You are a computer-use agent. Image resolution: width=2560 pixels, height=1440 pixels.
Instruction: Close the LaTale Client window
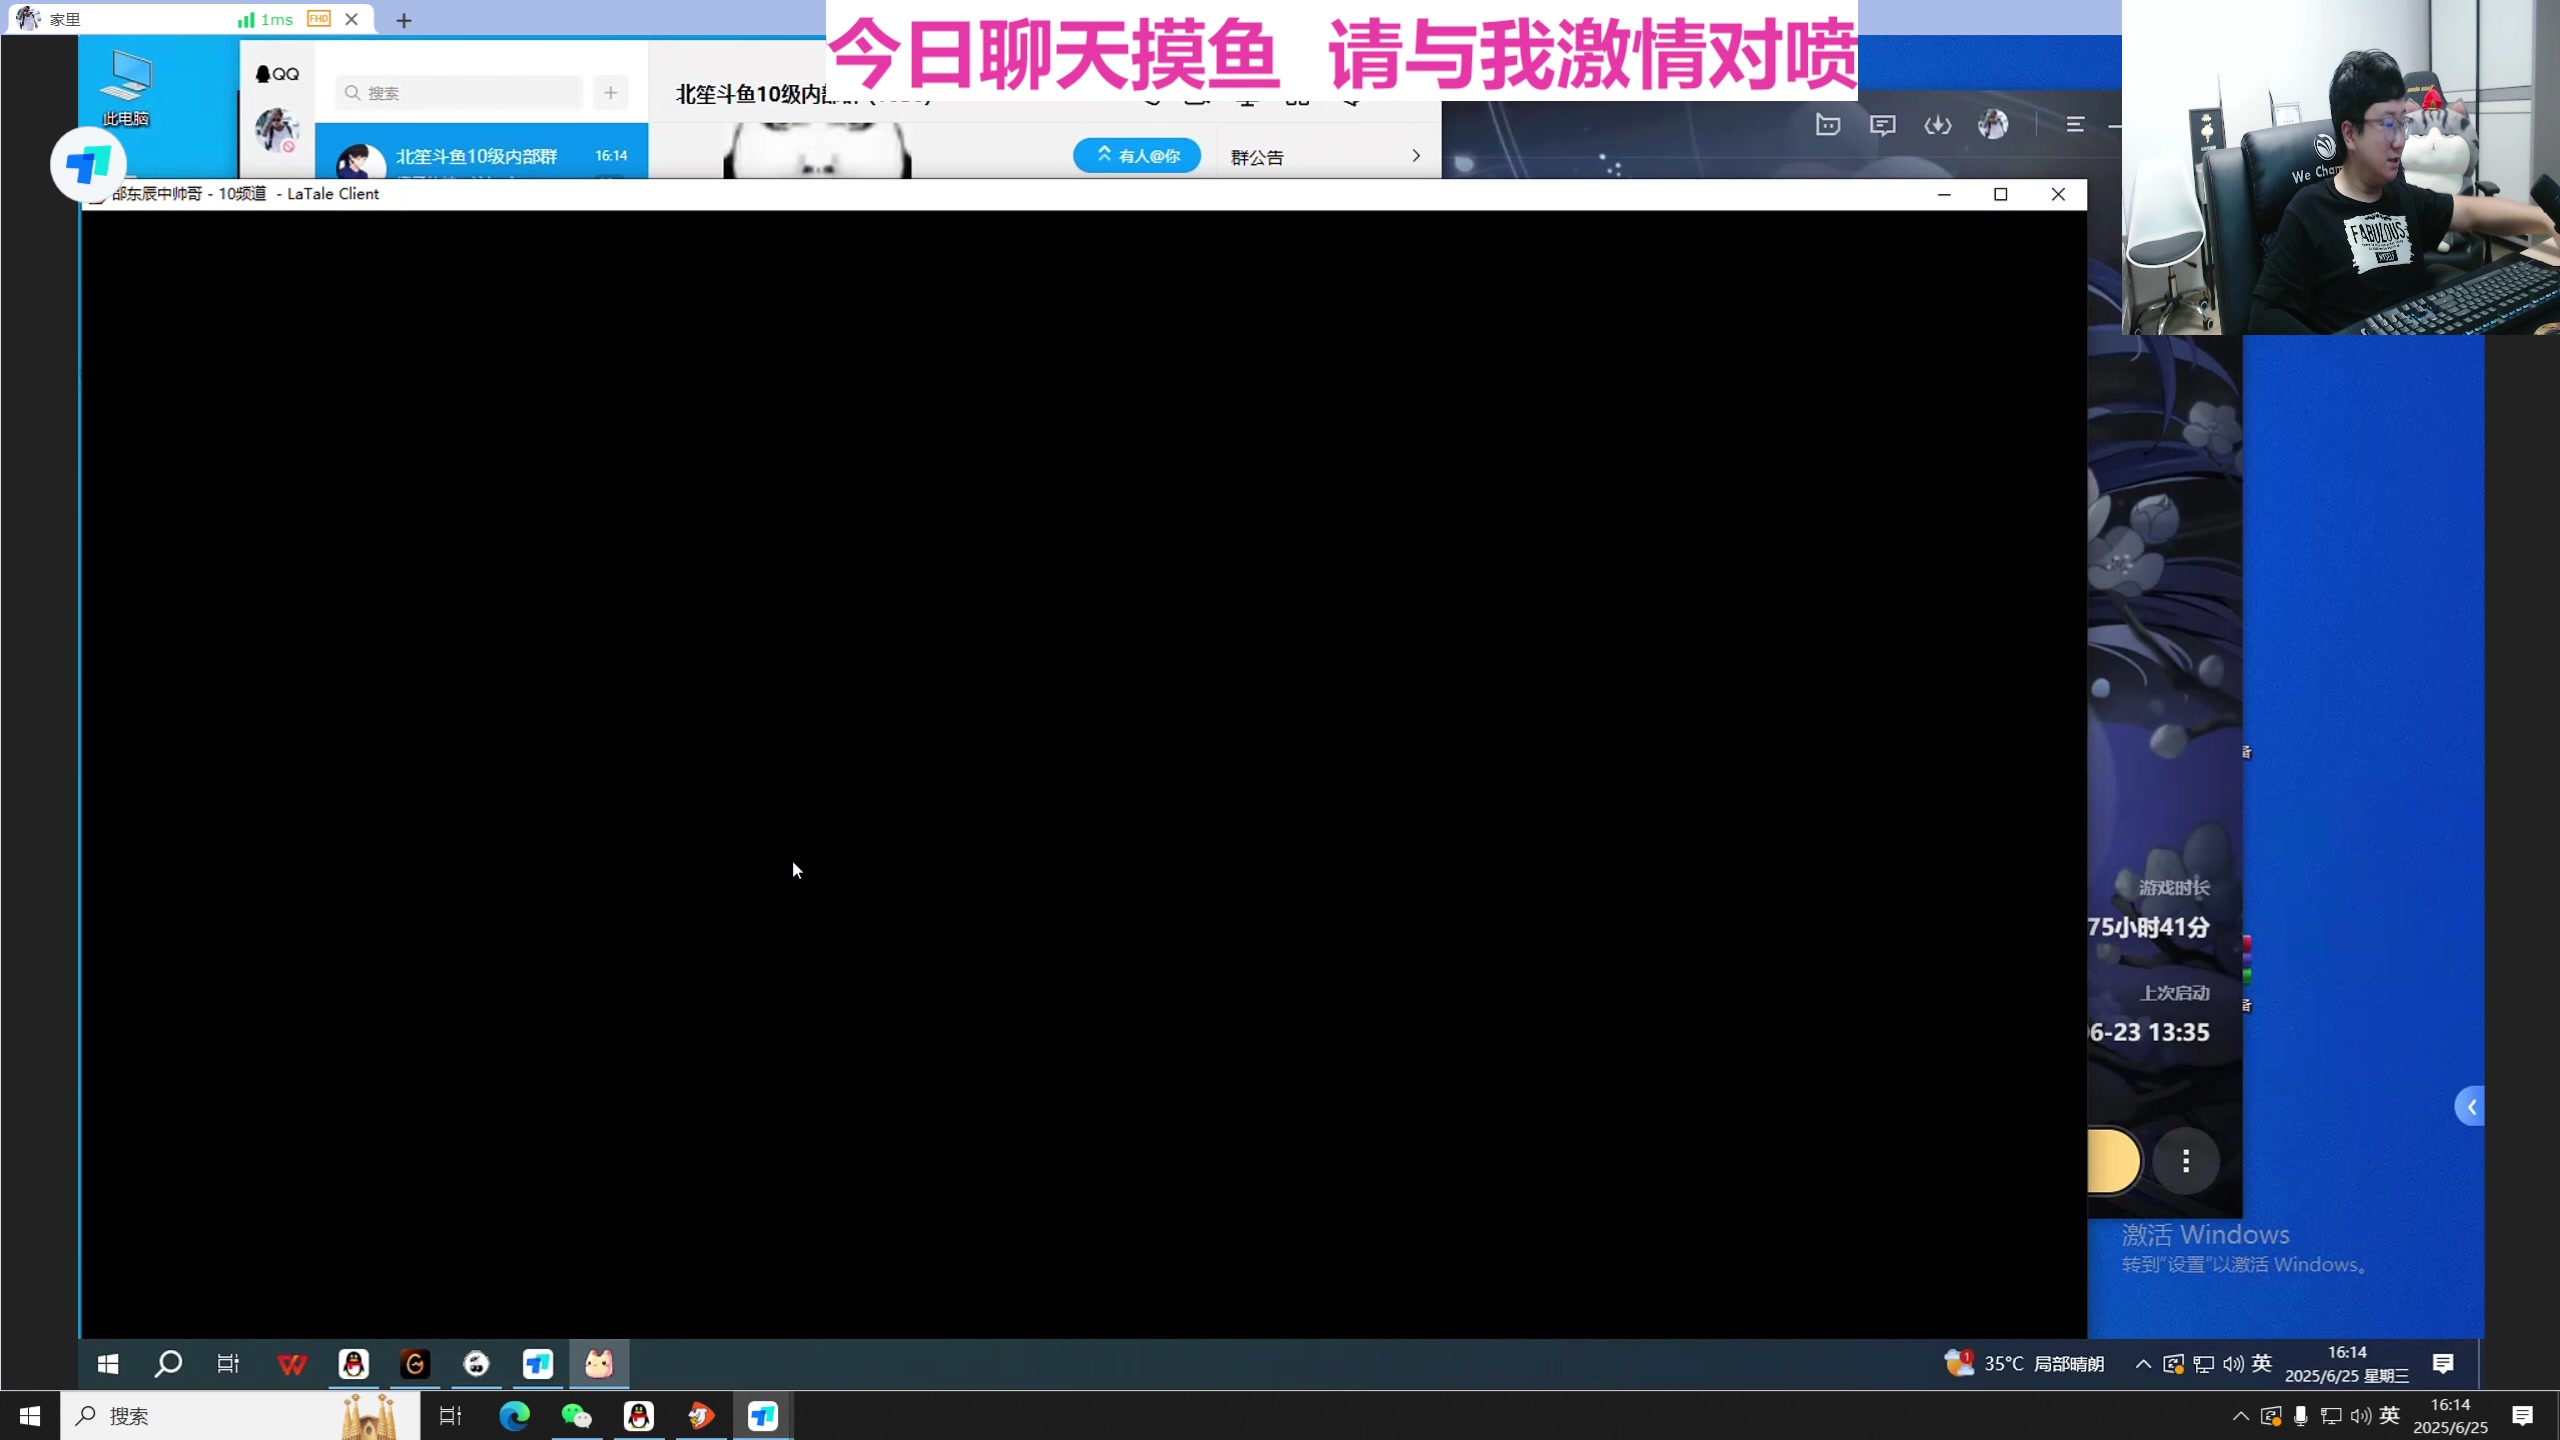(x=2058, y=194)
